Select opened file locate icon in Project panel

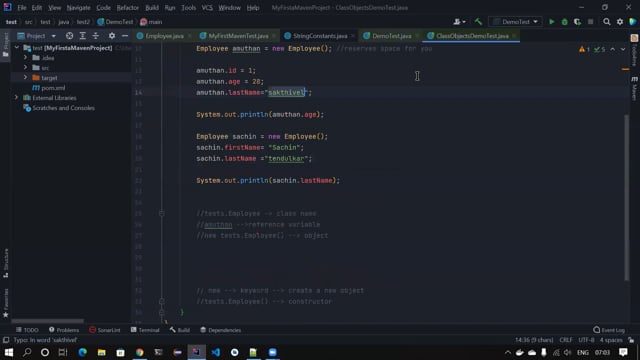(x=69, y=36)
